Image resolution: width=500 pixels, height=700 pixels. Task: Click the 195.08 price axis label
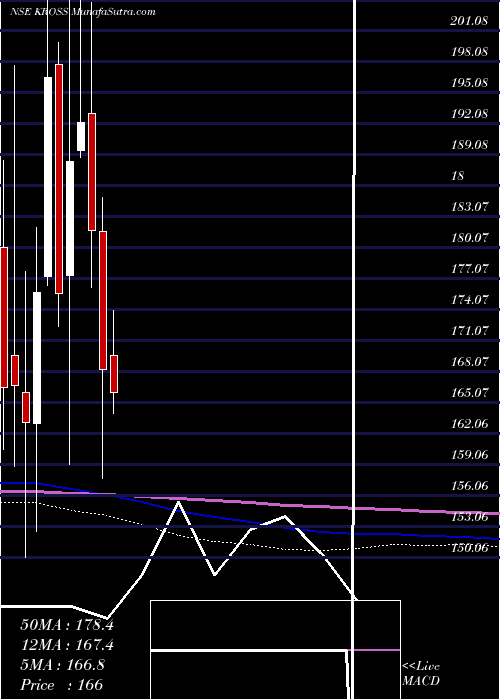pyautogui.click(x=468, y=83)
